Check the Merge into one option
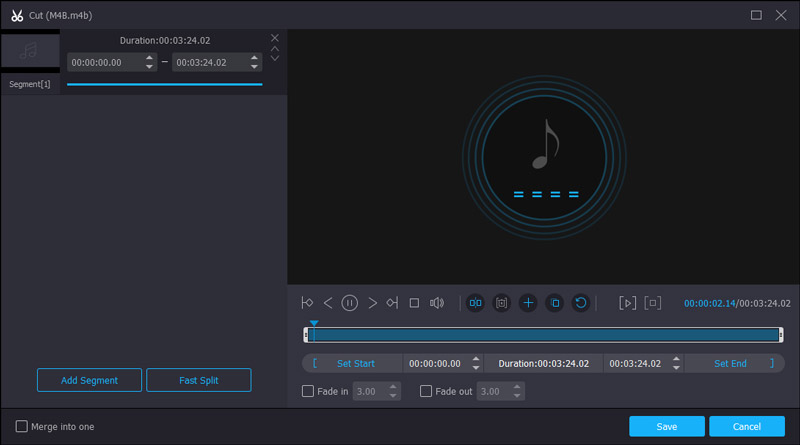800x445 pixels. click(22, 426)
